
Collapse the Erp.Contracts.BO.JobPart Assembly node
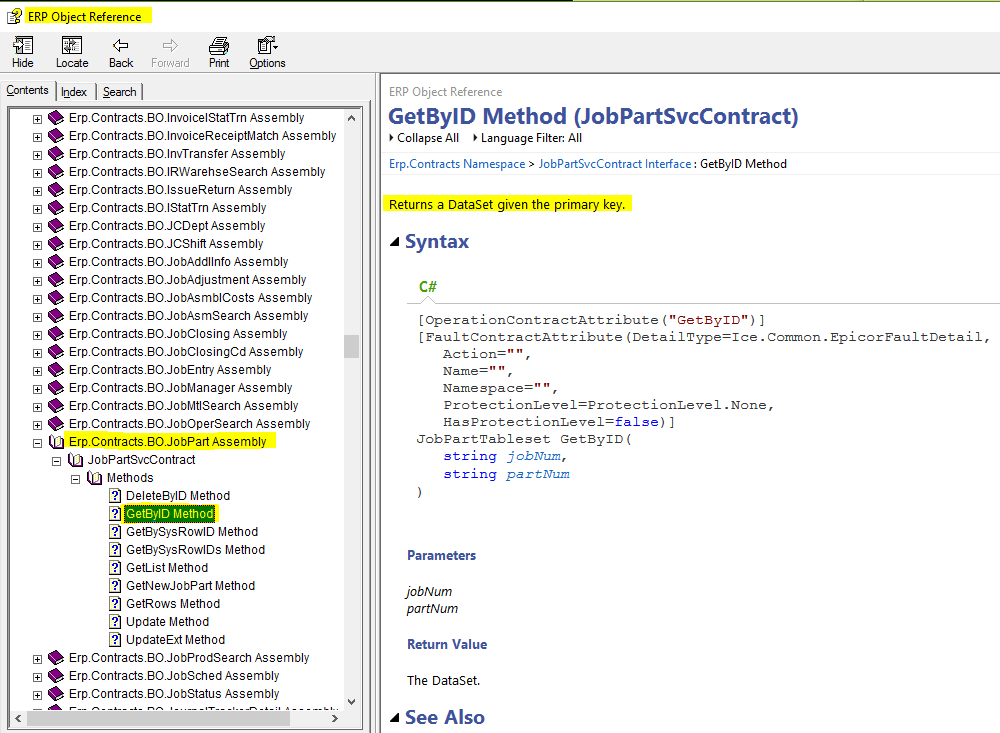click(37, 443)
